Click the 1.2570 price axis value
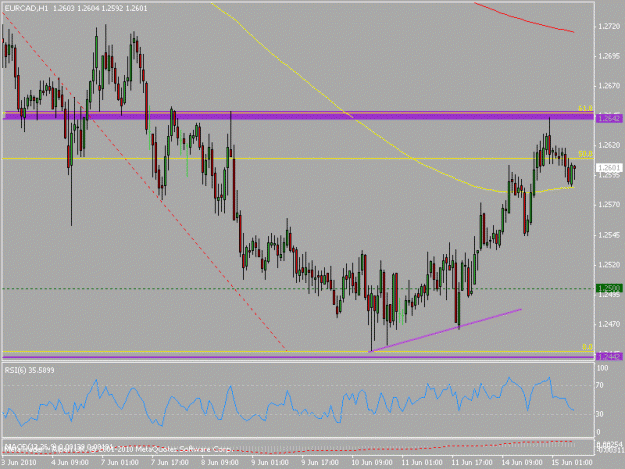Image resolution: width=625 pixels, height=469 pixels. 609,205
